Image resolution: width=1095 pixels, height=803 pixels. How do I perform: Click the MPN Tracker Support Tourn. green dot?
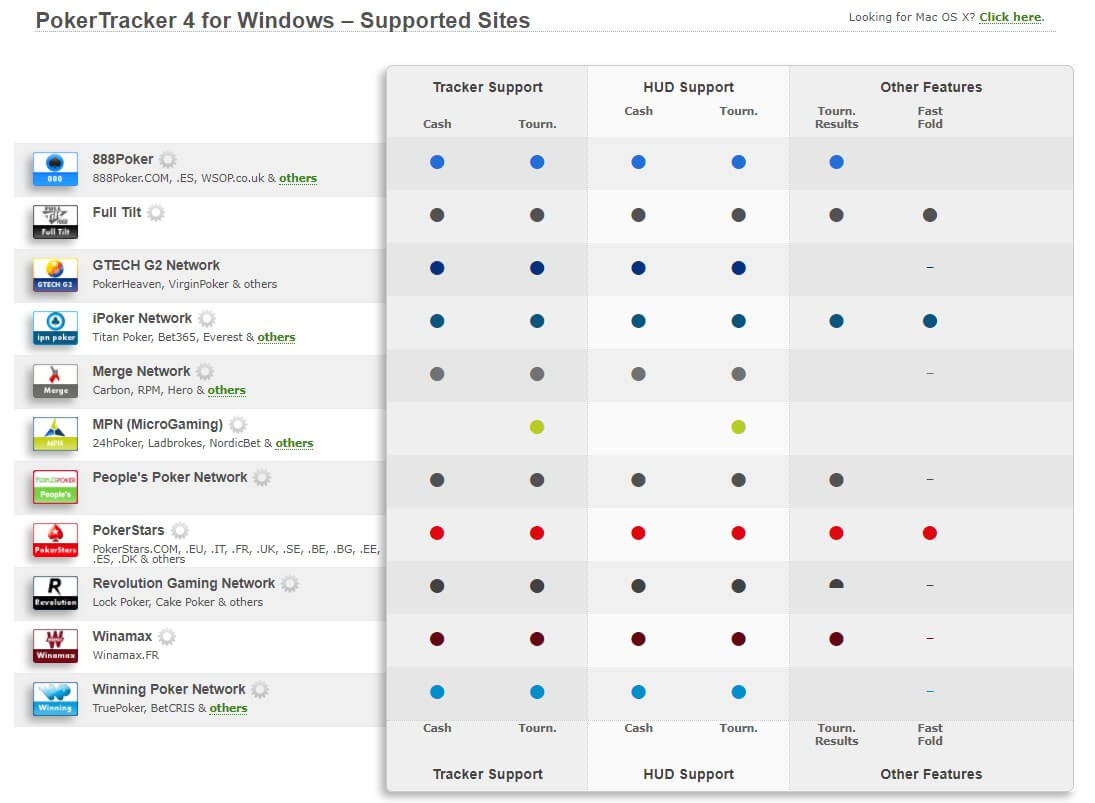pyautogui.click(x=537, y=427)
